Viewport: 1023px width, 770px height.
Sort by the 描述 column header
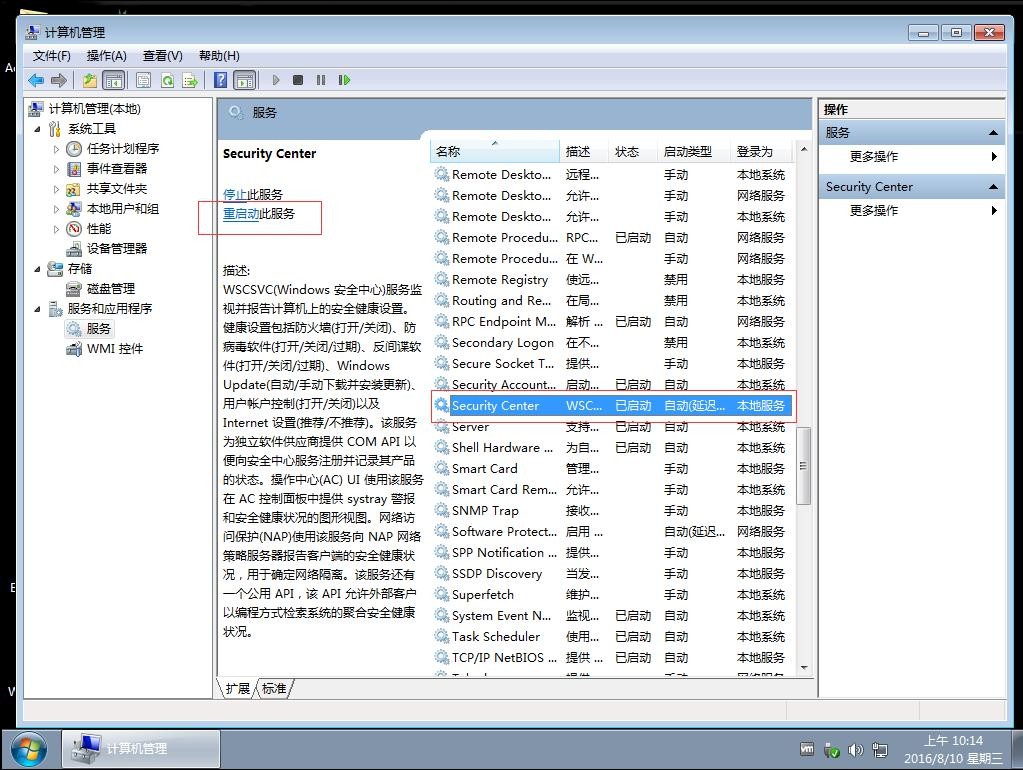[584, 151]
